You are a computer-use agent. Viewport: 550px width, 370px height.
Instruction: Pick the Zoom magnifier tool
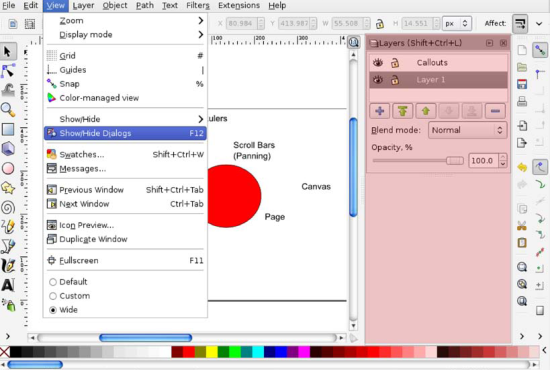pos(8,110)
